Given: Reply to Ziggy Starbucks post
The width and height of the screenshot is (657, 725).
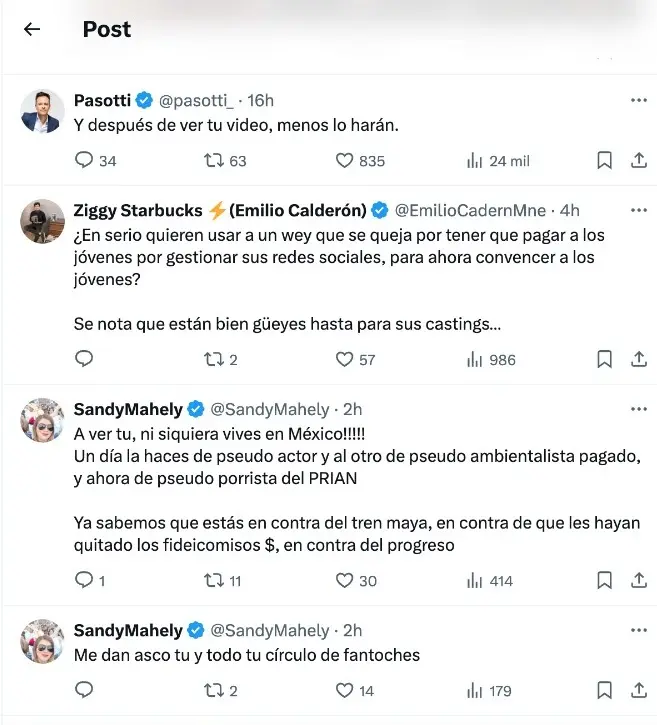Looking at the screenshot, I should click(85, 359).
